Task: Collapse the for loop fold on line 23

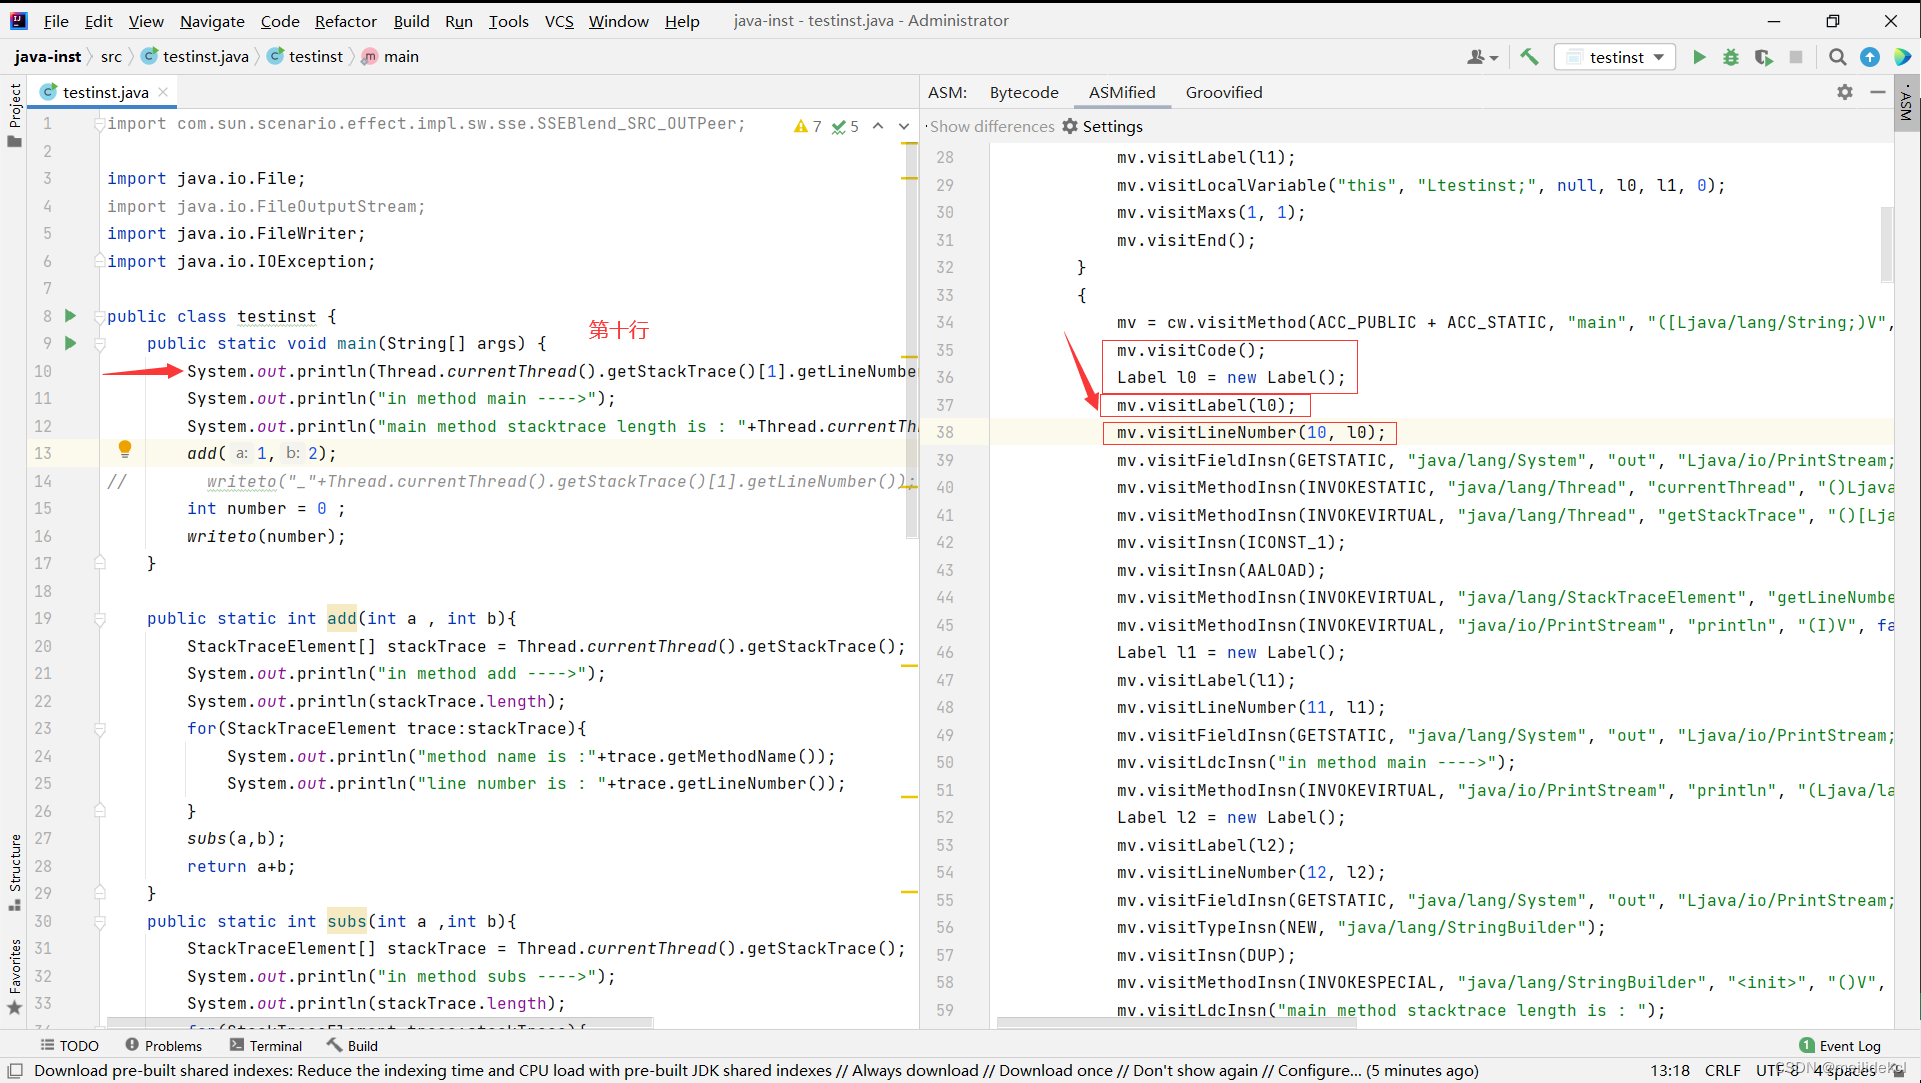Action: (x=100, y=729)
